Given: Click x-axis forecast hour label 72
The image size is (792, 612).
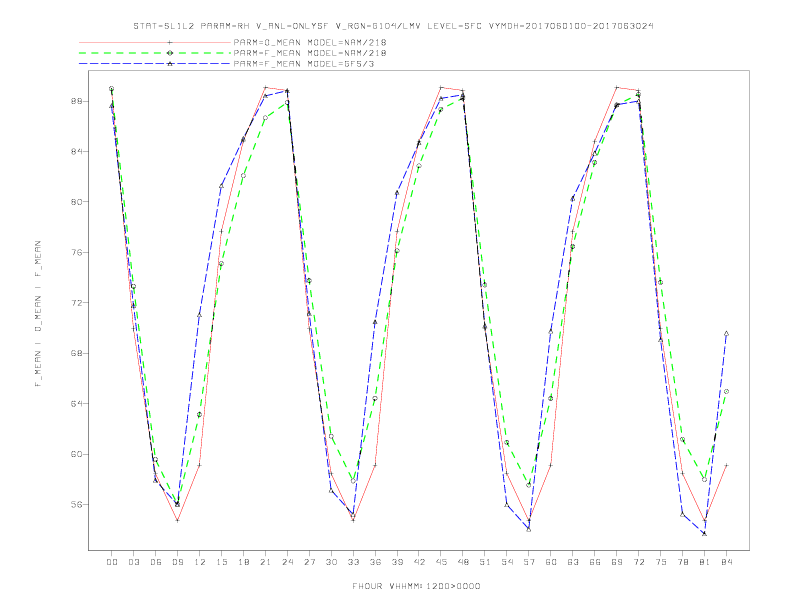Looking at the screenshot, I should (x=639, y=562).
